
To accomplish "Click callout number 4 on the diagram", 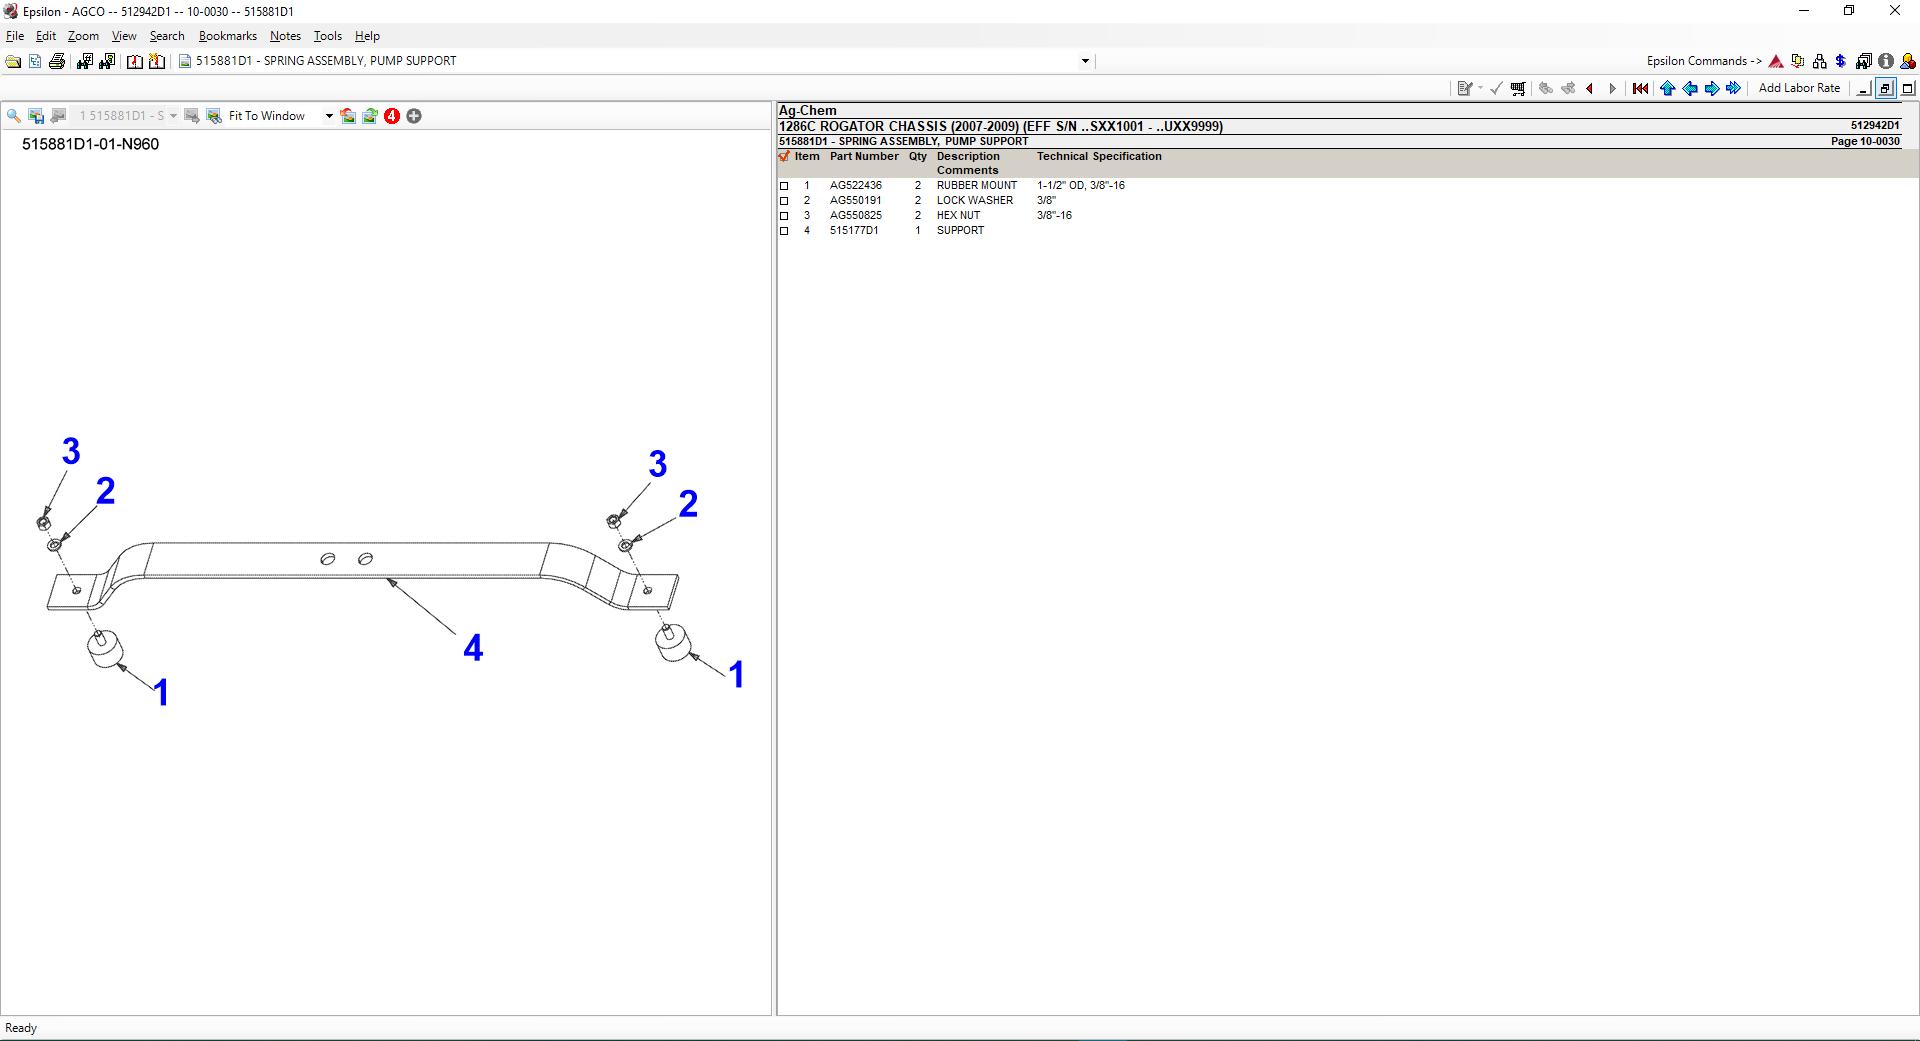I will 473,649.
